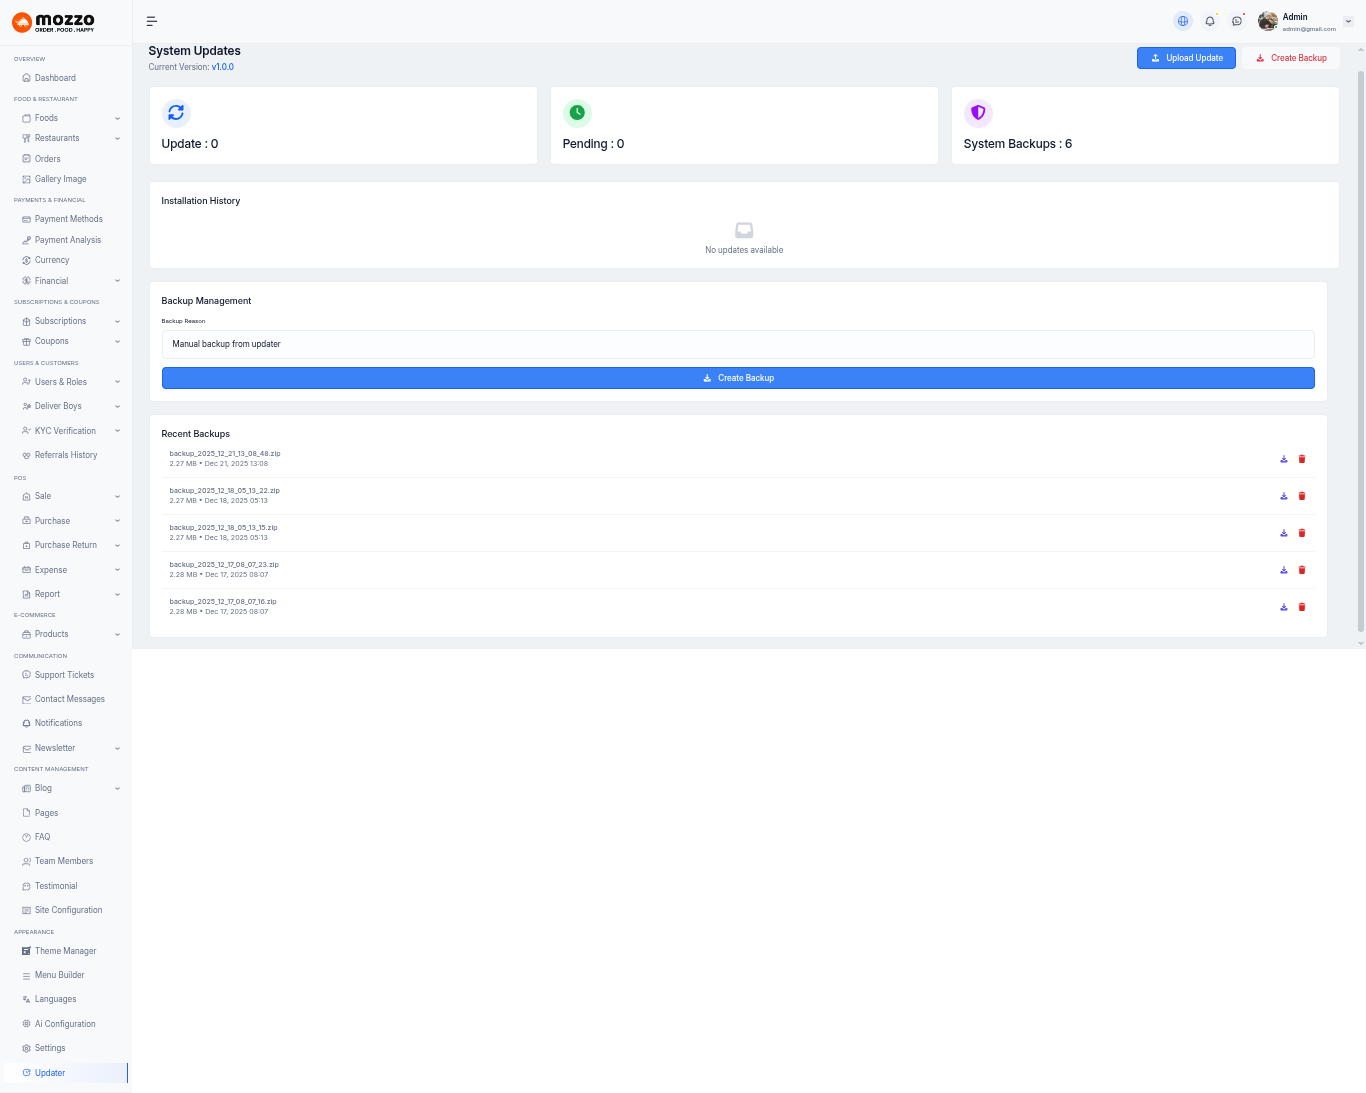Download backup_2025_12_21_13_08_48.zip via download icon
The width and height of the screenshot is (1366, 1093).
point(1284,459)
